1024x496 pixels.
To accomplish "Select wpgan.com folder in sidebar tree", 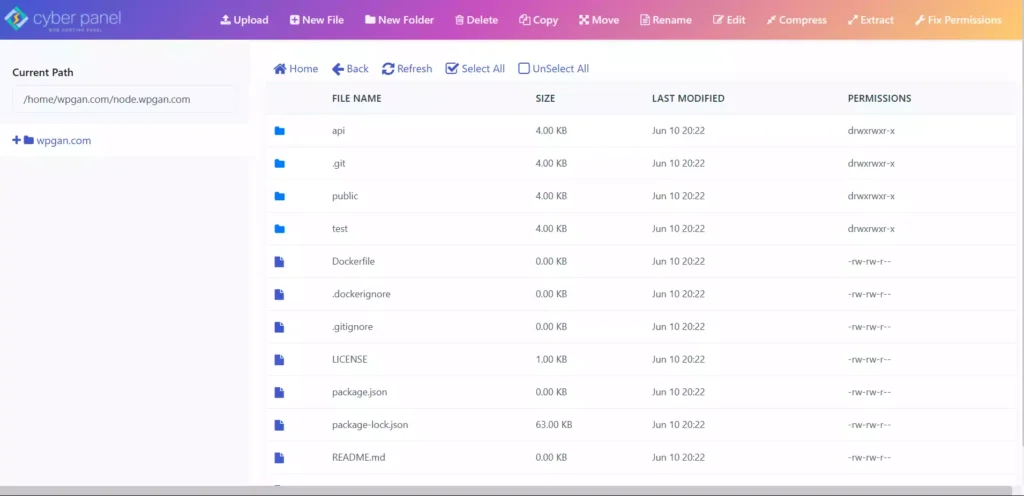I will [57, 140].
